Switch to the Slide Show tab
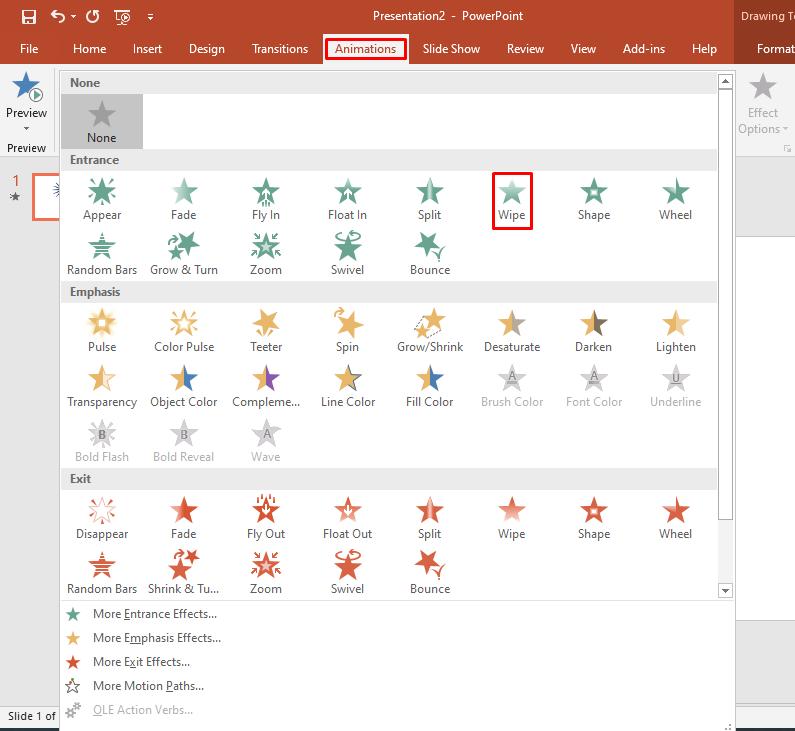 tap(451, 49)
